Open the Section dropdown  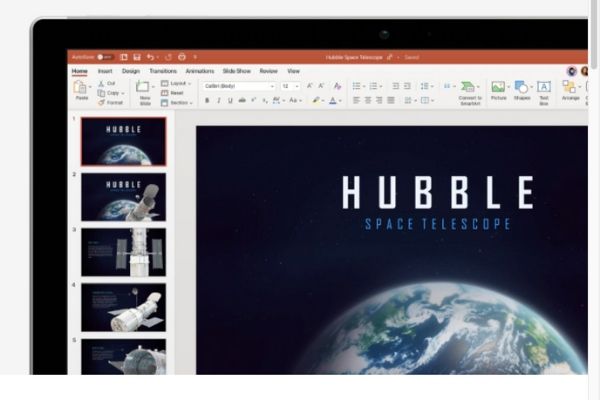click(176, 103)
